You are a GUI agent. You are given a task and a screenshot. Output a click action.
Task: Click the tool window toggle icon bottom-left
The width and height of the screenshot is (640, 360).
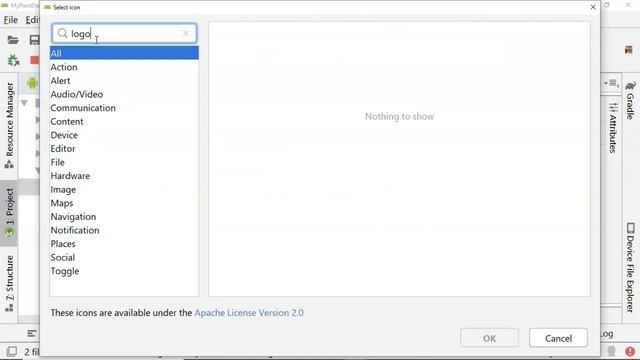(x=12, y=351)
